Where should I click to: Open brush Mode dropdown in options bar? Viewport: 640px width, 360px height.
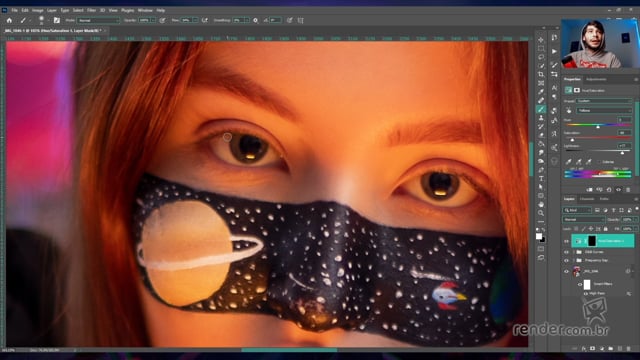(x=98, y=20)
